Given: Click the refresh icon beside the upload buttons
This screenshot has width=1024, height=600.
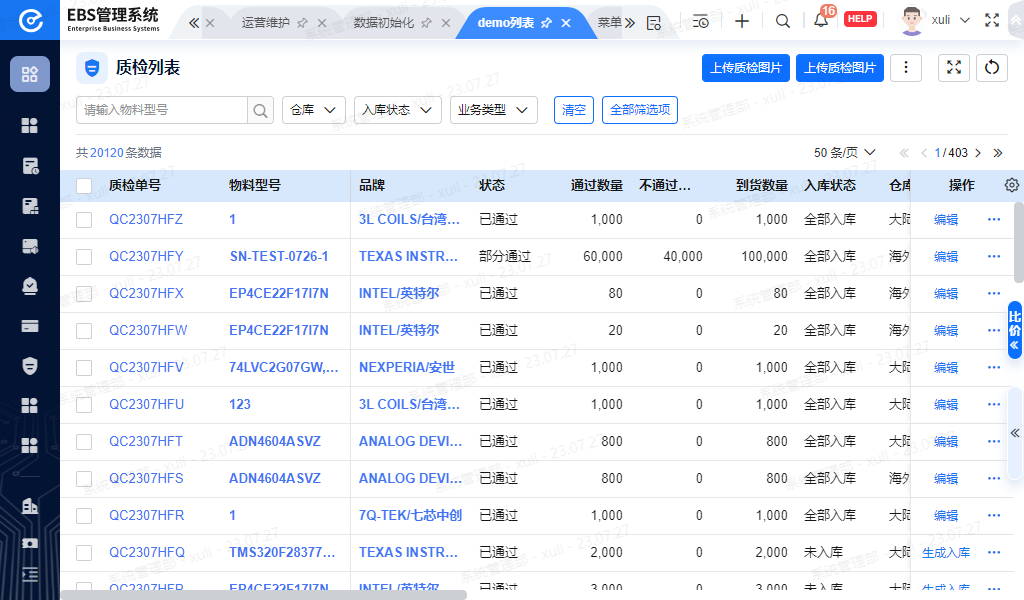Looking at the screenshot, I should point(991,67).
